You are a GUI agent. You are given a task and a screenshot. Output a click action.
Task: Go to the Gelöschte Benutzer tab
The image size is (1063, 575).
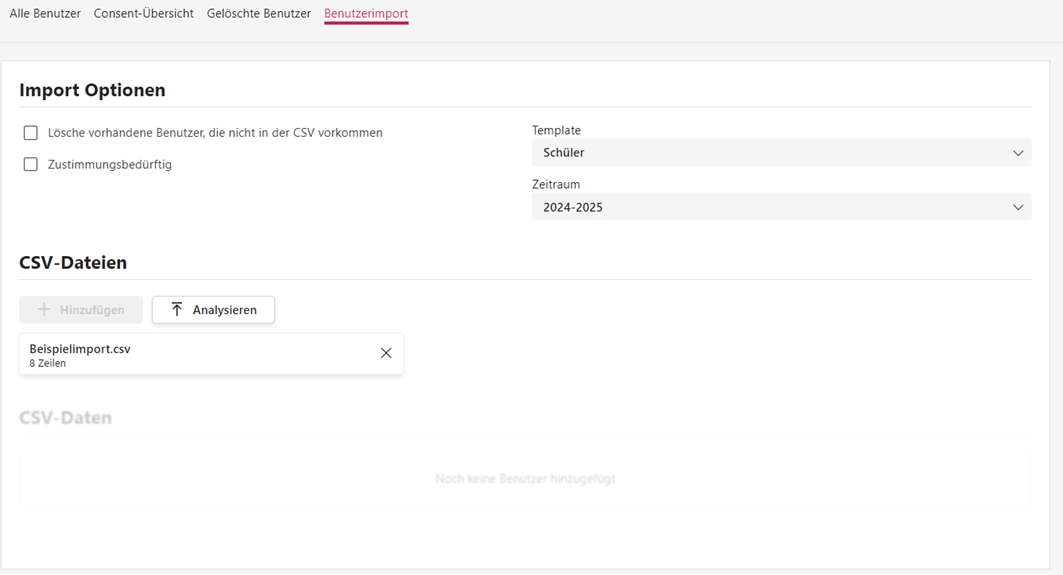[x=259, y=14]
